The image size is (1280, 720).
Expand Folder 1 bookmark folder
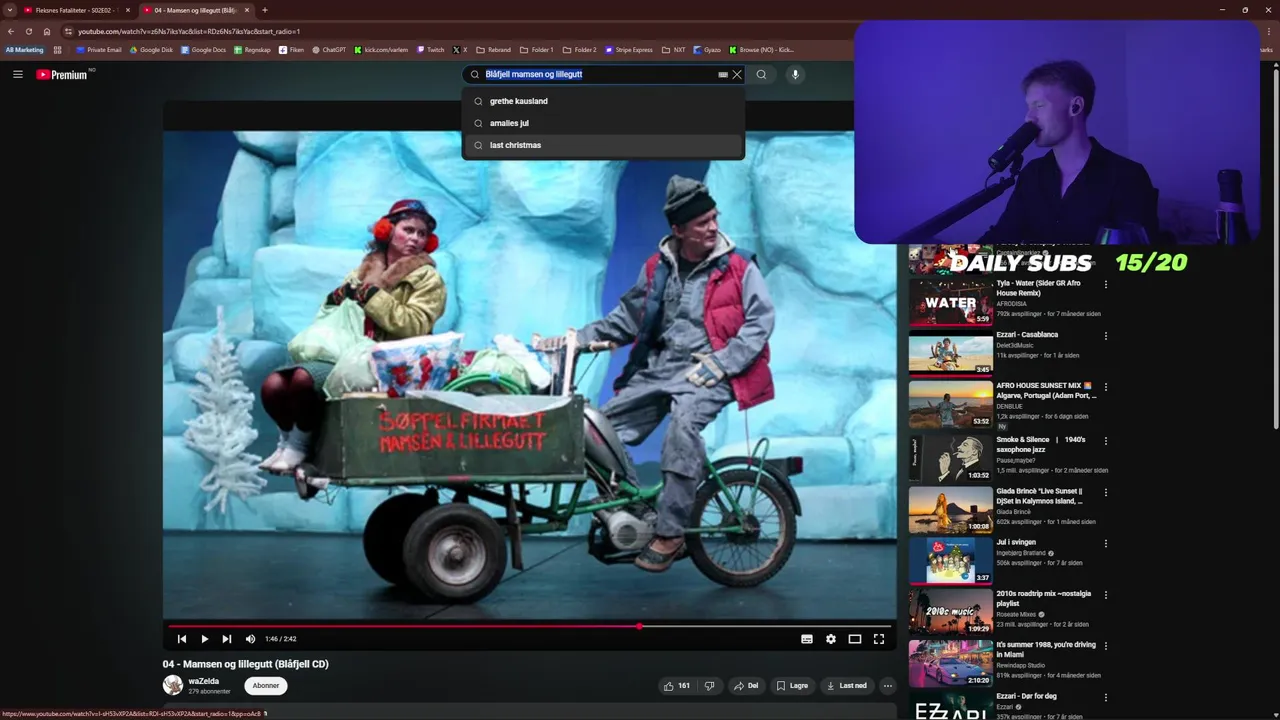537,49
